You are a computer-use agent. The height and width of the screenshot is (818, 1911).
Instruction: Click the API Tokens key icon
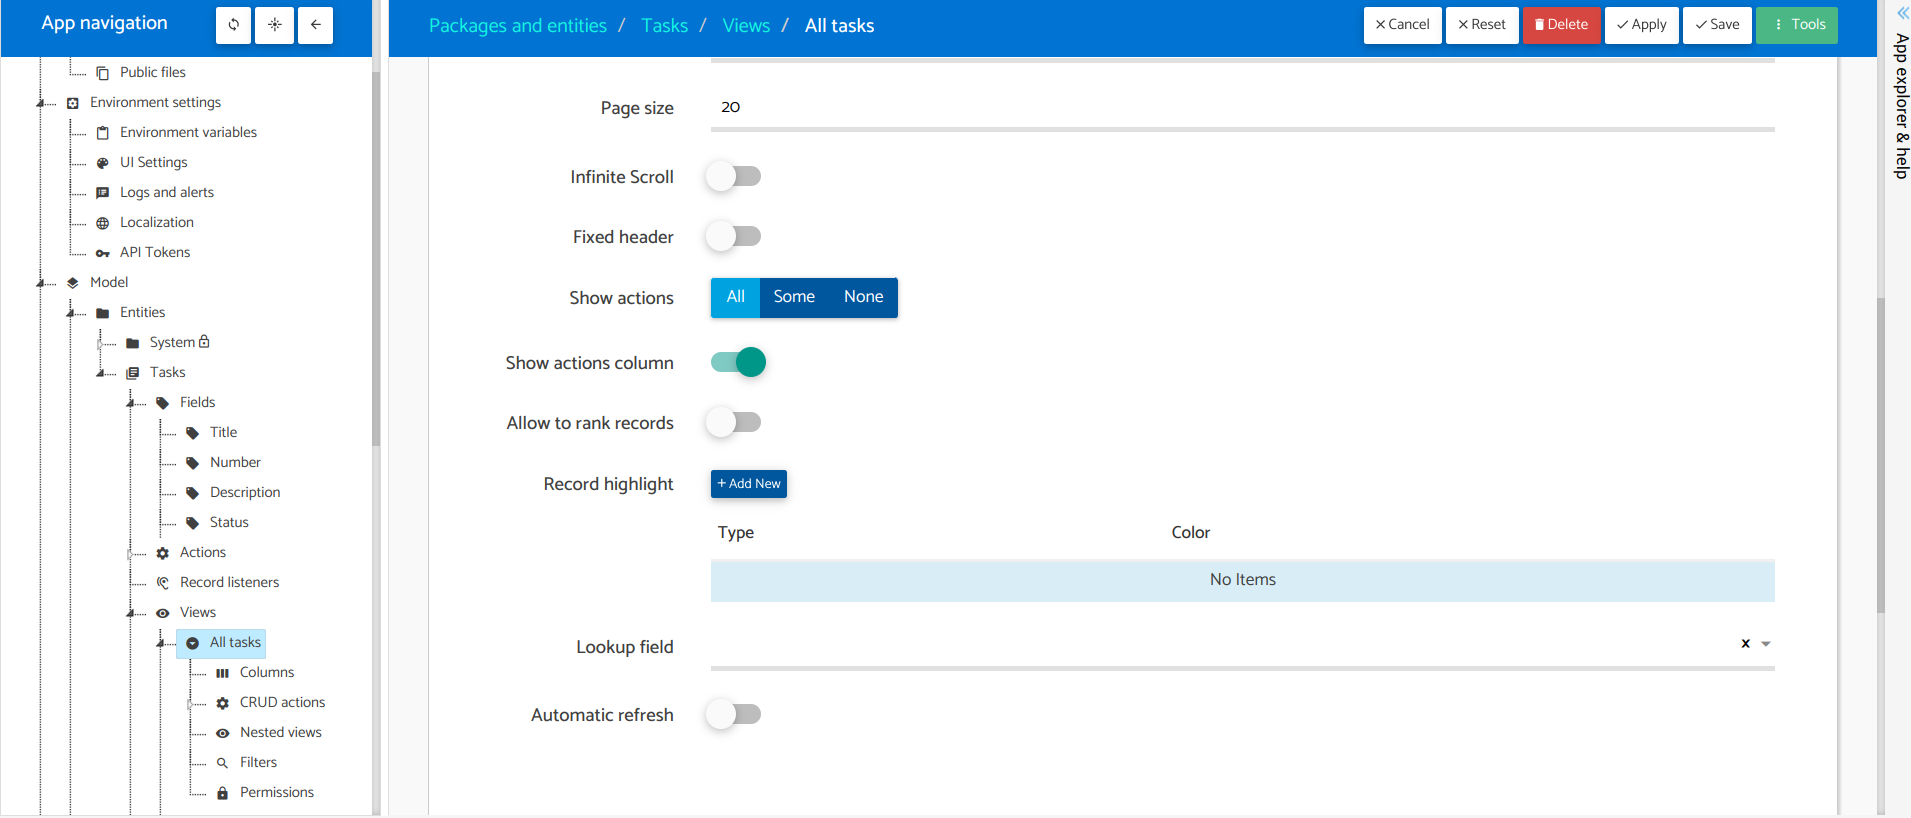pos(102,253)
